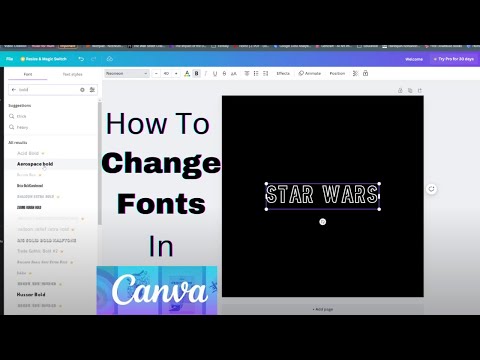Switch to the Text styles tab
Viewport: 480px width, 360px height.
pyautogui.click(x=72, y=74)
